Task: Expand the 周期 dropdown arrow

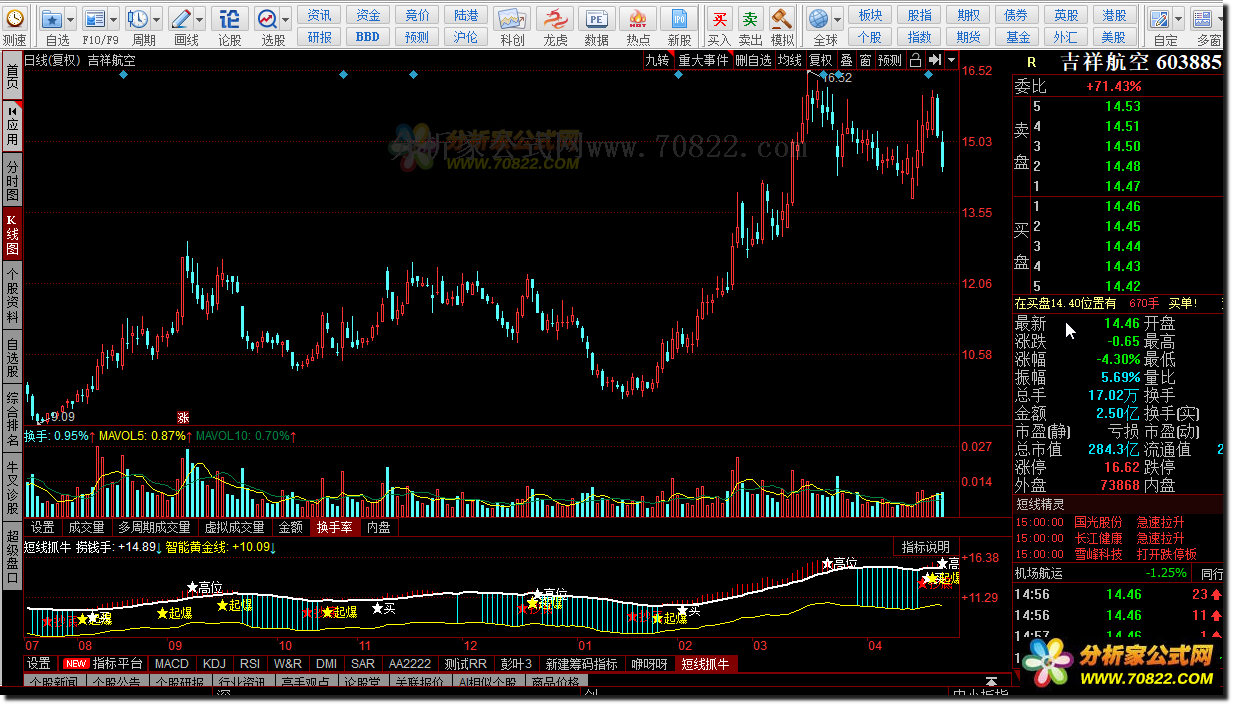Action: point(157,18)
